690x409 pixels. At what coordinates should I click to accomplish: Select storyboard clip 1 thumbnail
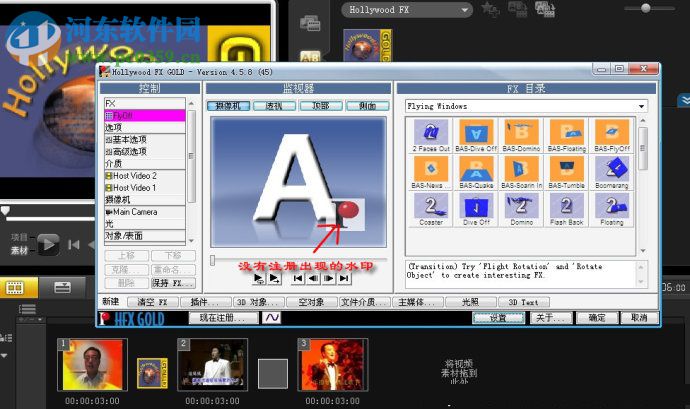(x=92, y=365)
